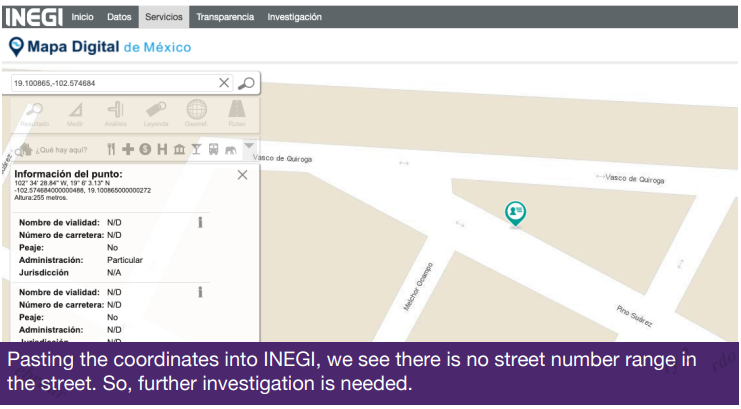Clear the search box with X
Screen dimensions: 741x409
[x=224, y=83]
